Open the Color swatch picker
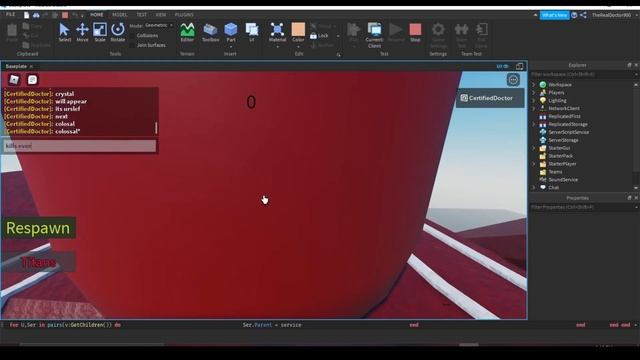 [298, 30]
